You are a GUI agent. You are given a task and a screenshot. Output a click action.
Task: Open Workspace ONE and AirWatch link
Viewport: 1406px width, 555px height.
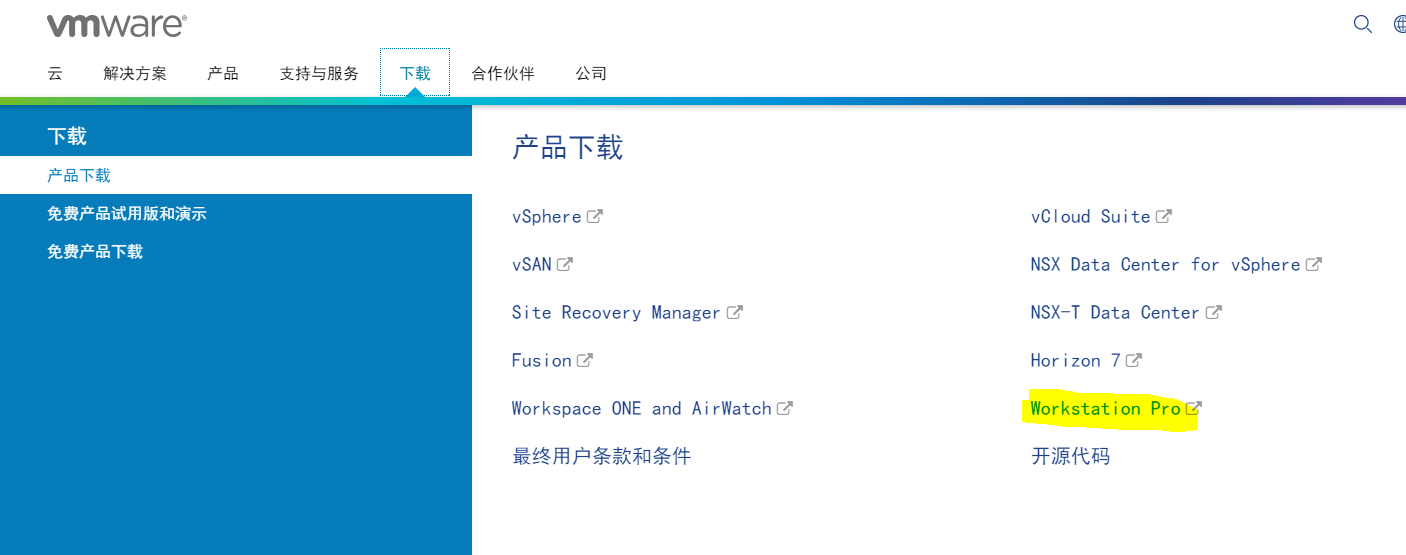[642, 408]
